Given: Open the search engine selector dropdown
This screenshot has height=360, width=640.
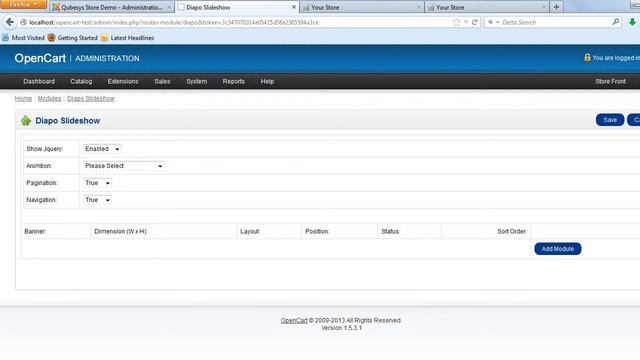Looking at the screenshot, I should tap(493, 22).
